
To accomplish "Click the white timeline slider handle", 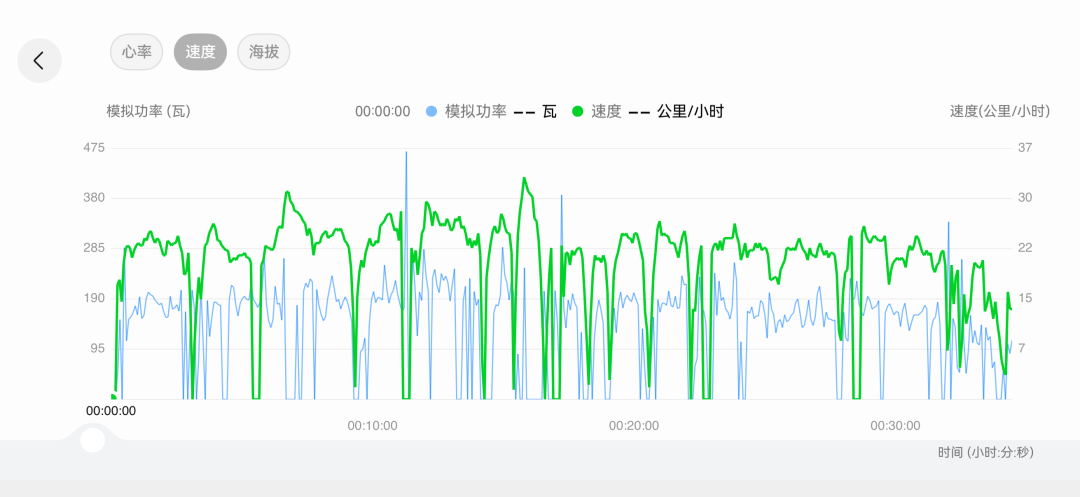I will click(x=93, y=440).
